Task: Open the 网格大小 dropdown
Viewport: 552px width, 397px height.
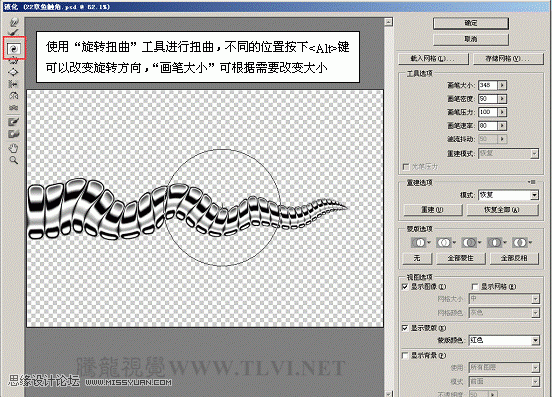Action: pos(504,299)
